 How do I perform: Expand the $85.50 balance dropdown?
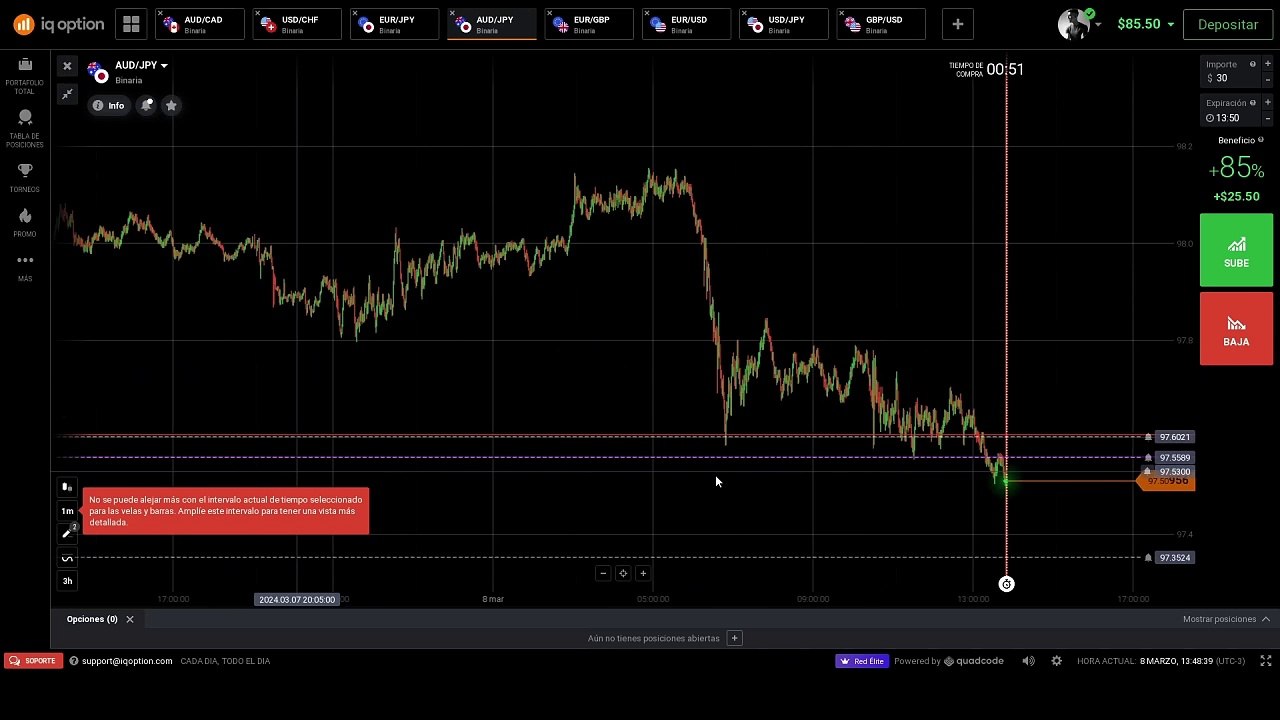[1145, 24]
